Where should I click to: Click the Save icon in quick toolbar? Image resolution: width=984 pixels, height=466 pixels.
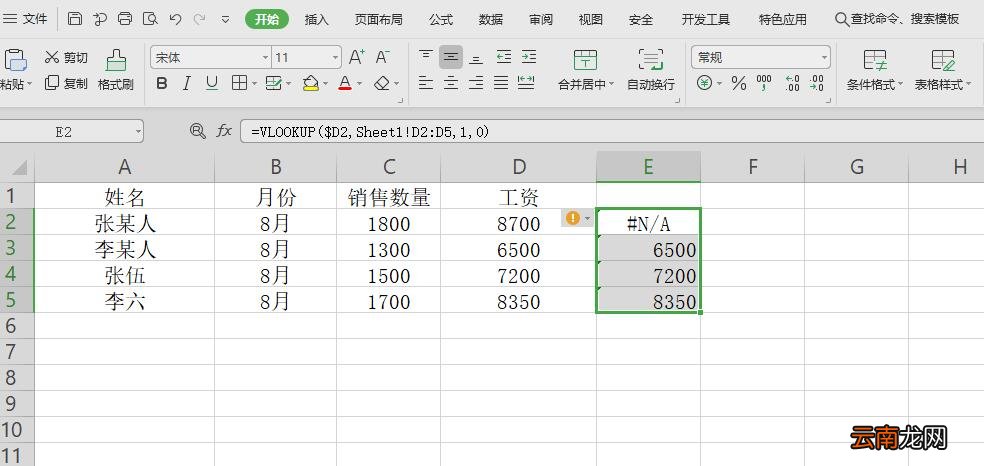pos(75,19)
